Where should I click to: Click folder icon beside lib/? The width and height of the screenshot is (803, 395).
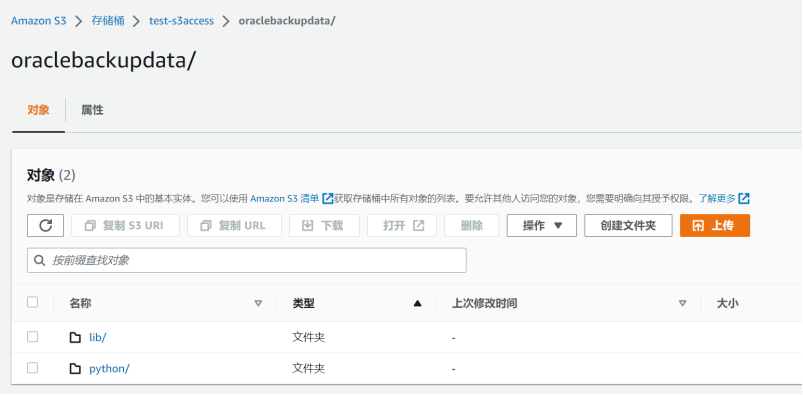pos(75,338)
